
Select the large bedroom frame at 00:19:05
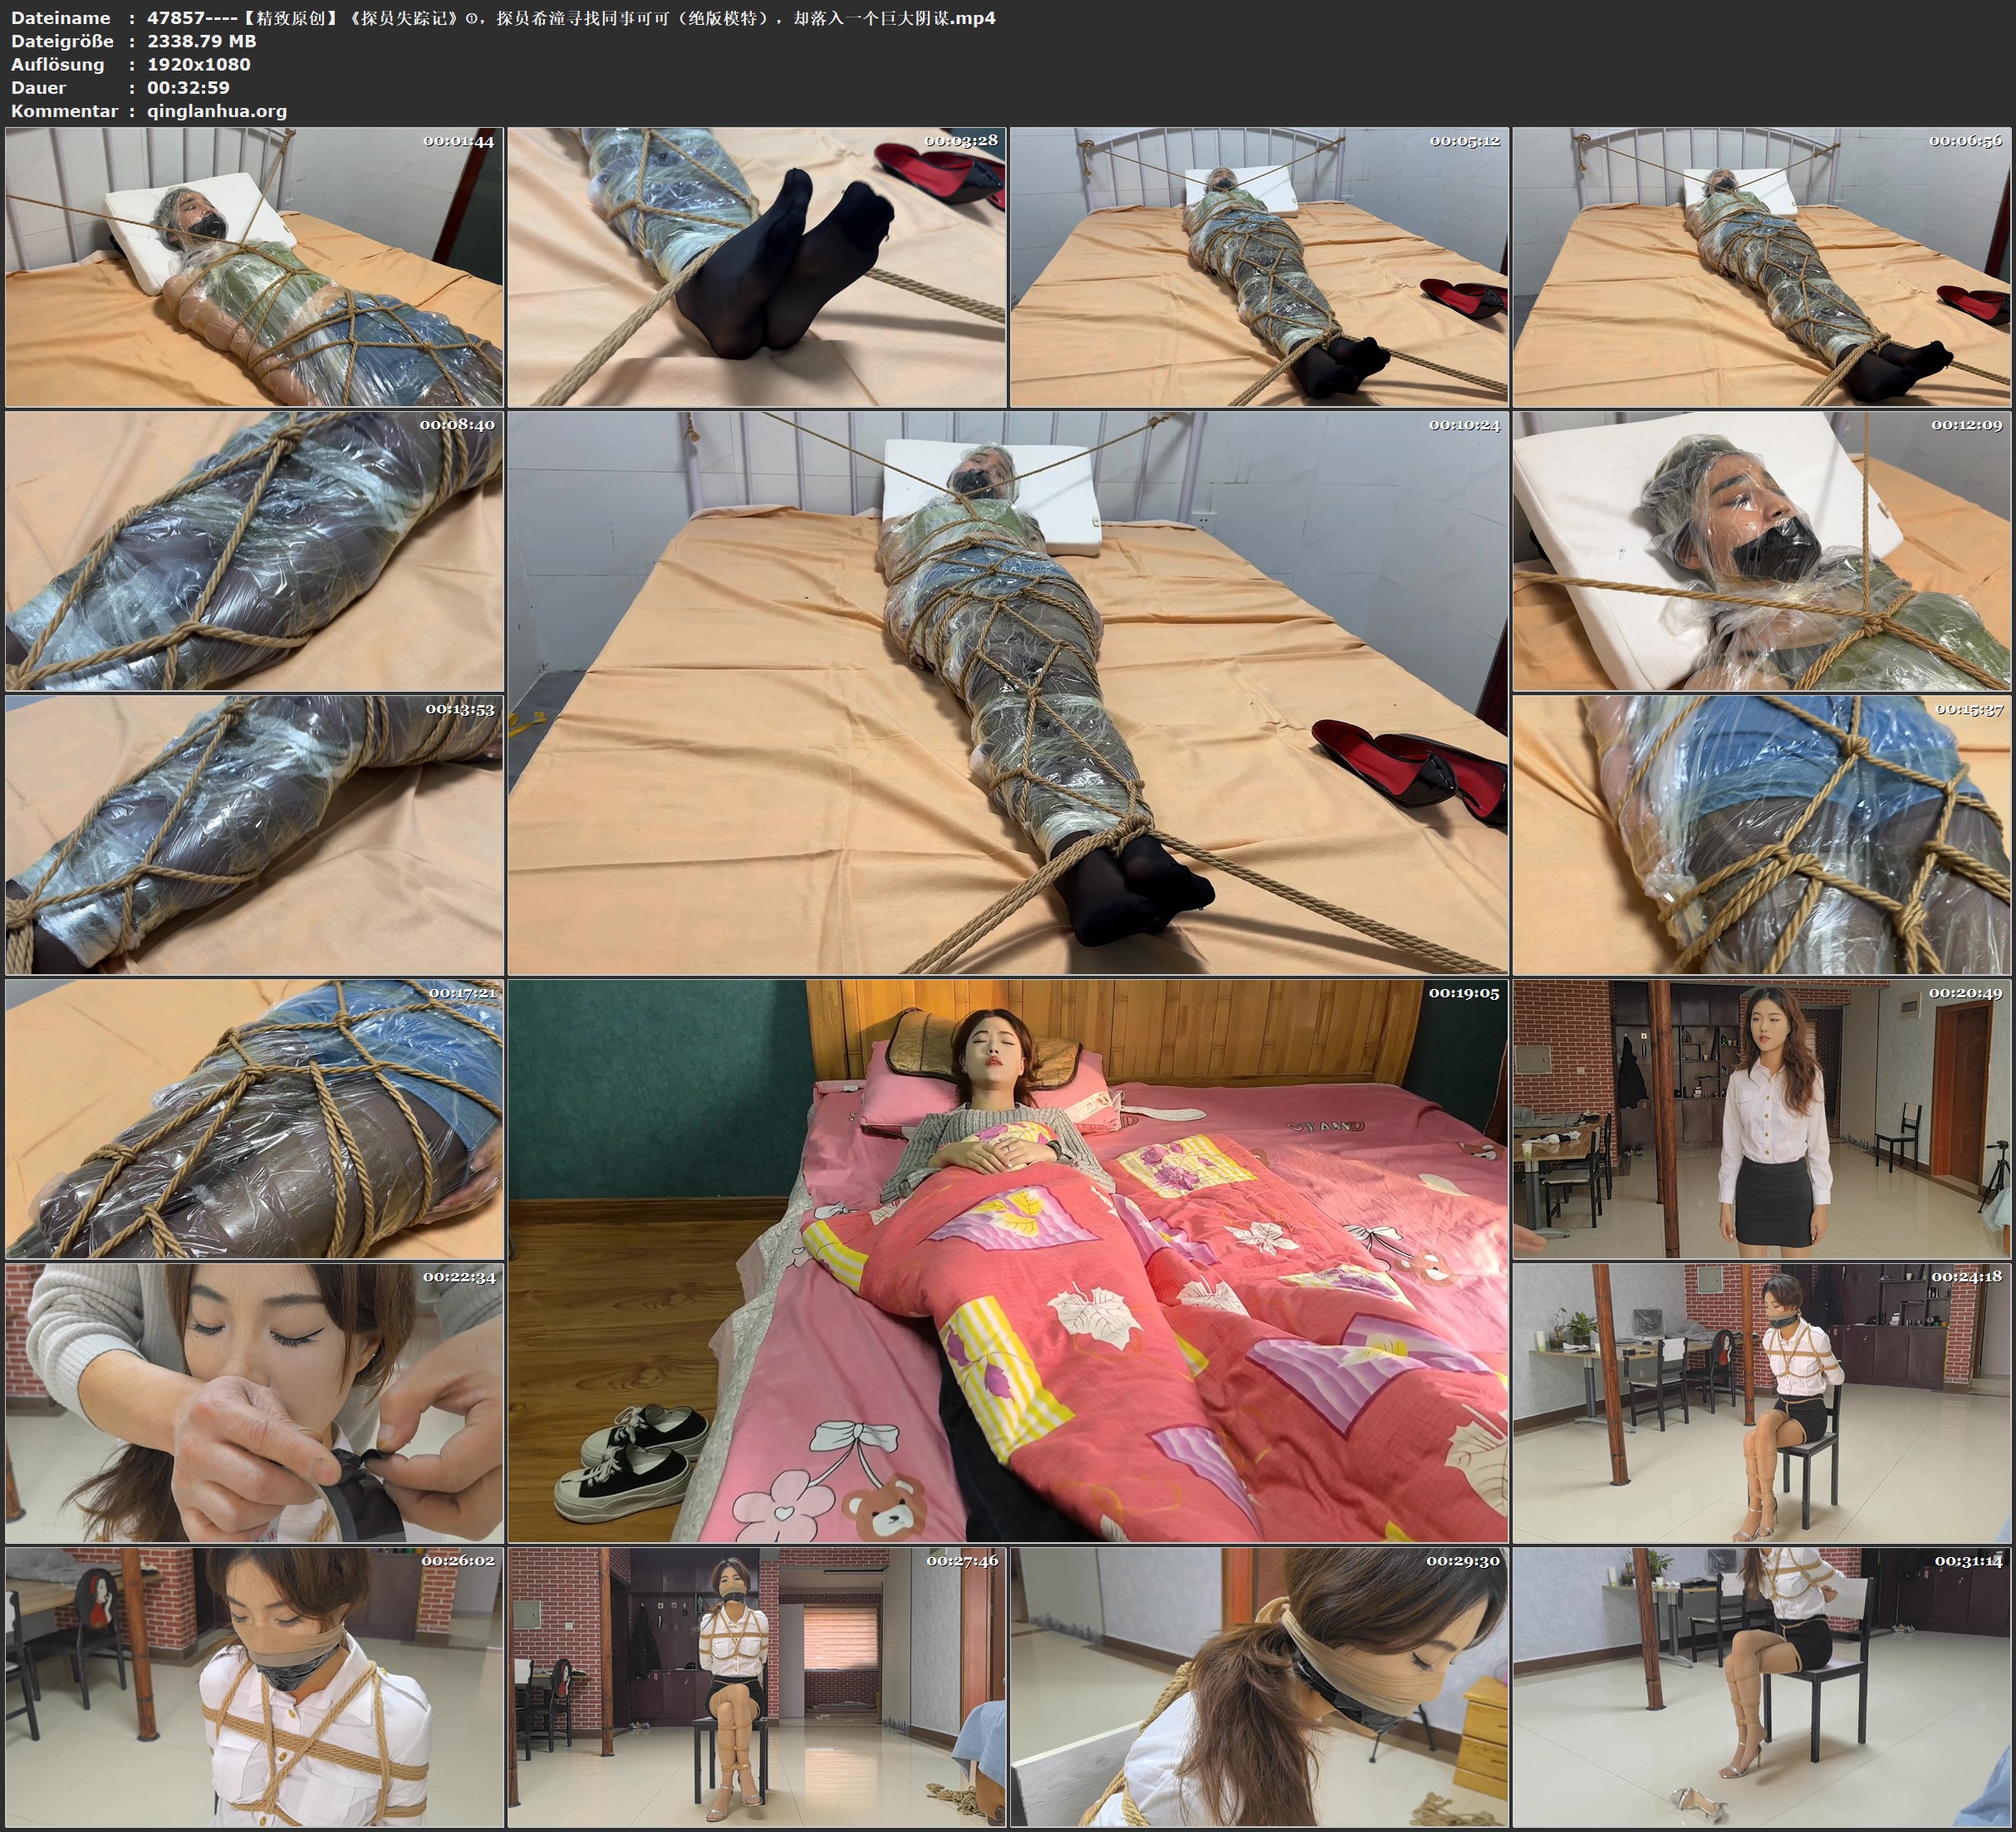point(1007,1260)
